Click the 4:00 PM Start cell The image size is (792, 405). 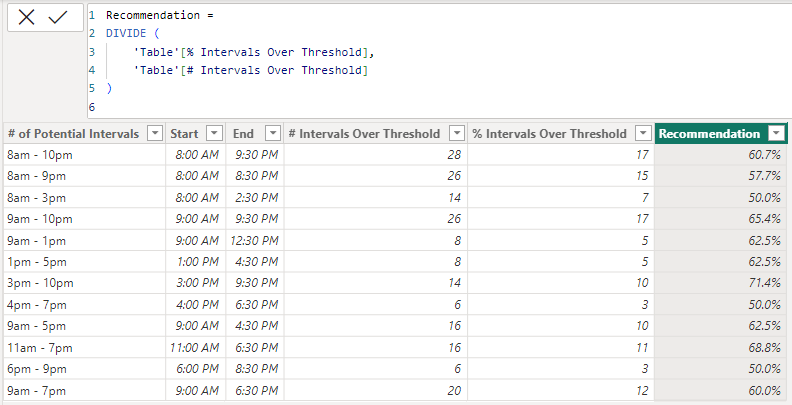[x=197, y=305]
